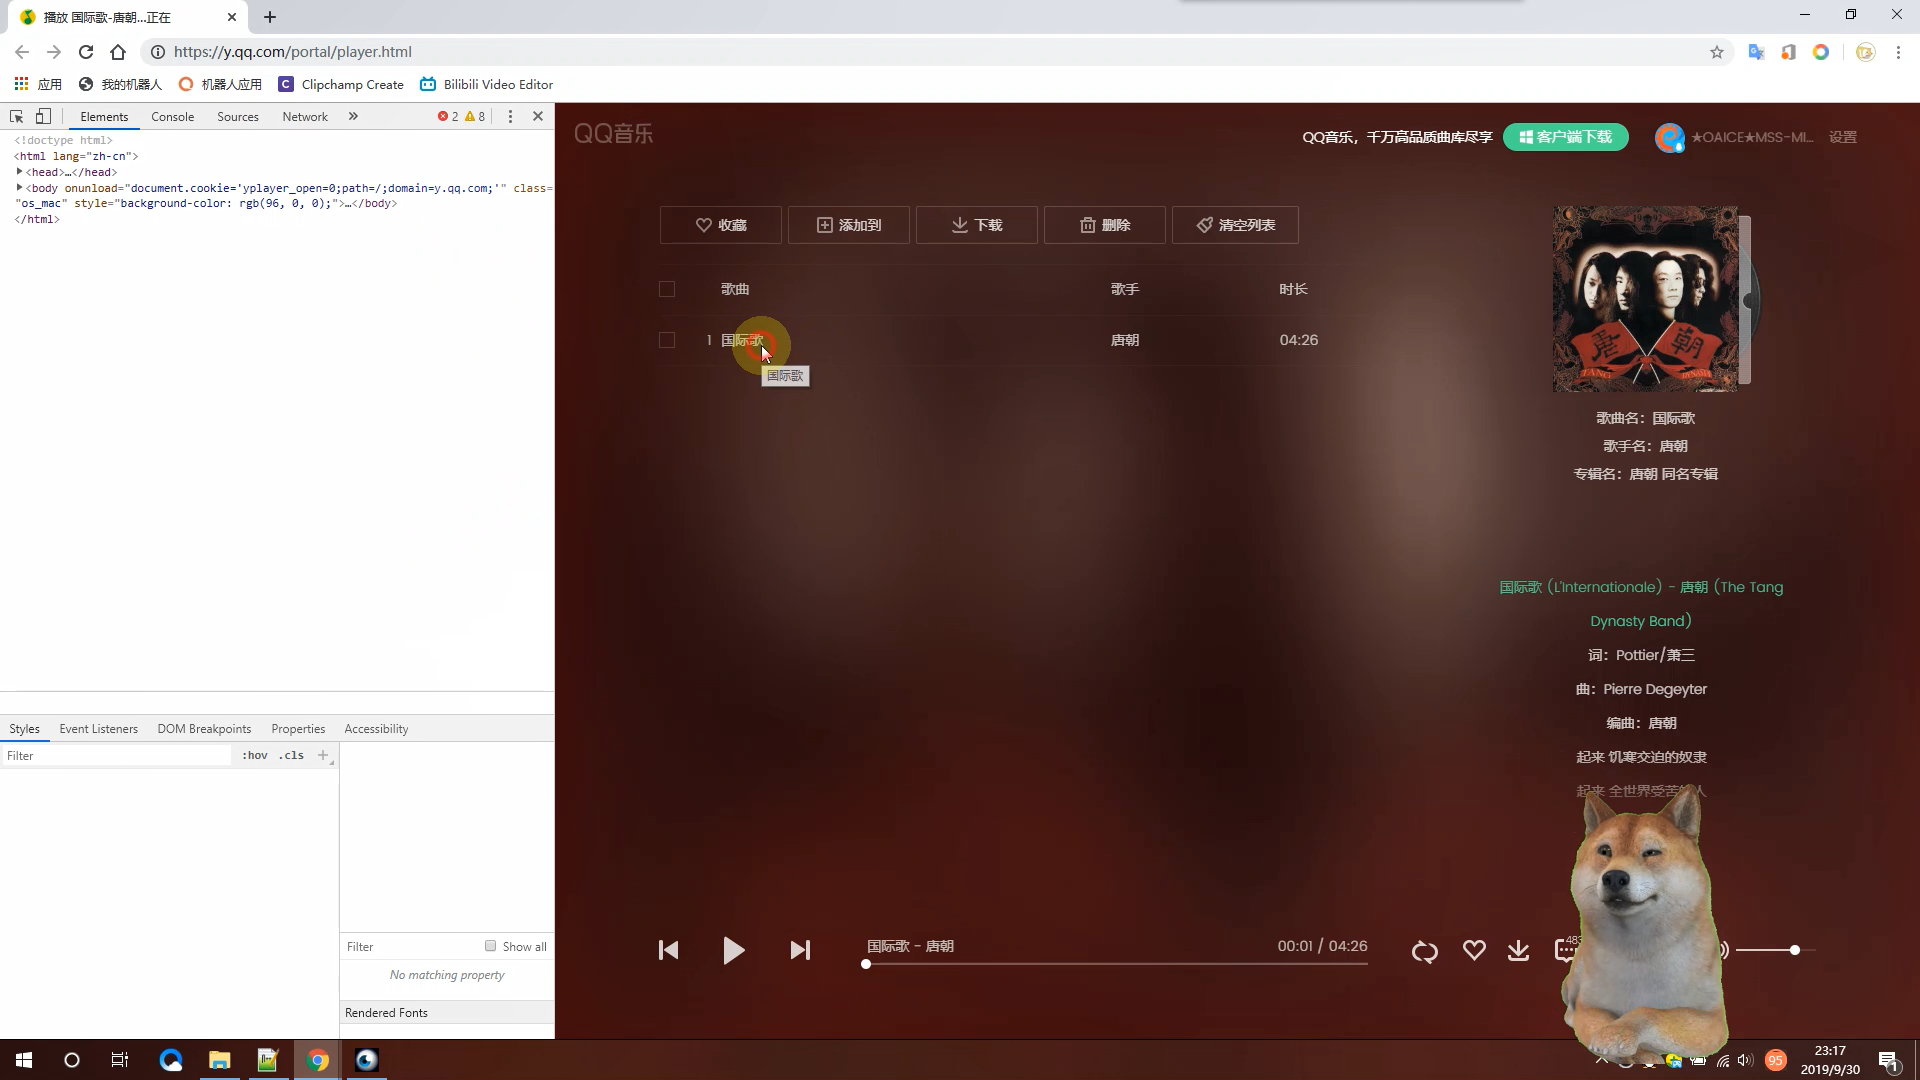
Task: Open File Explorer from taskbar
Action: (219, 1060)
